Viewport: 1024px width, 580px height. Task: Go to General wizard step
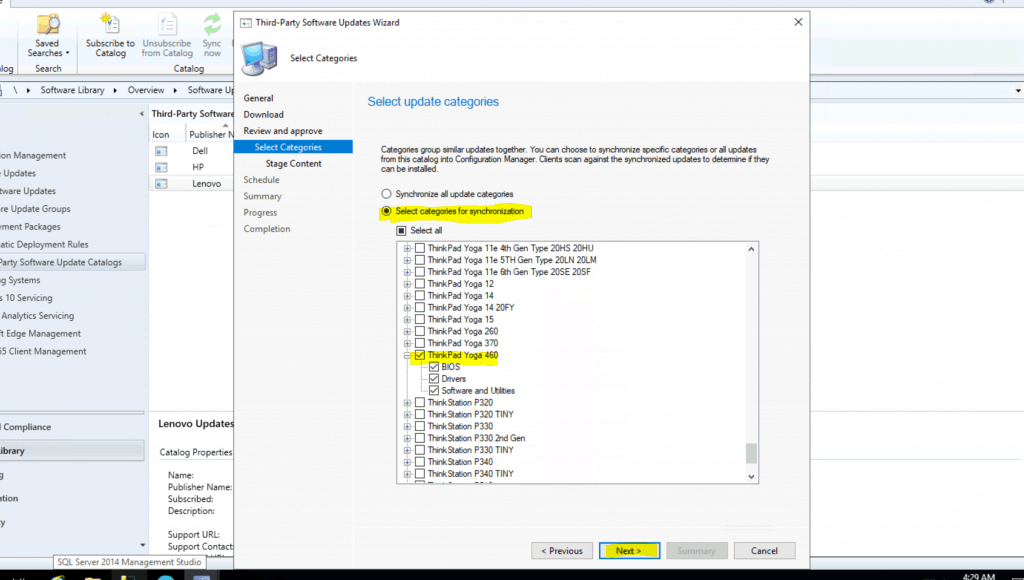[x=259, y=98]
